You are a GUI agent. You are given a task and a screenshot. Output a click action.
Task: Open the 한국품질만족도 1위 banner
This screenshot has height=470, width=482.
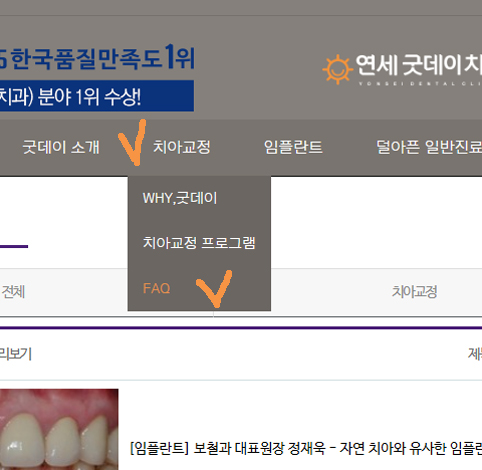pyautogui.click(x=97, y=58)
